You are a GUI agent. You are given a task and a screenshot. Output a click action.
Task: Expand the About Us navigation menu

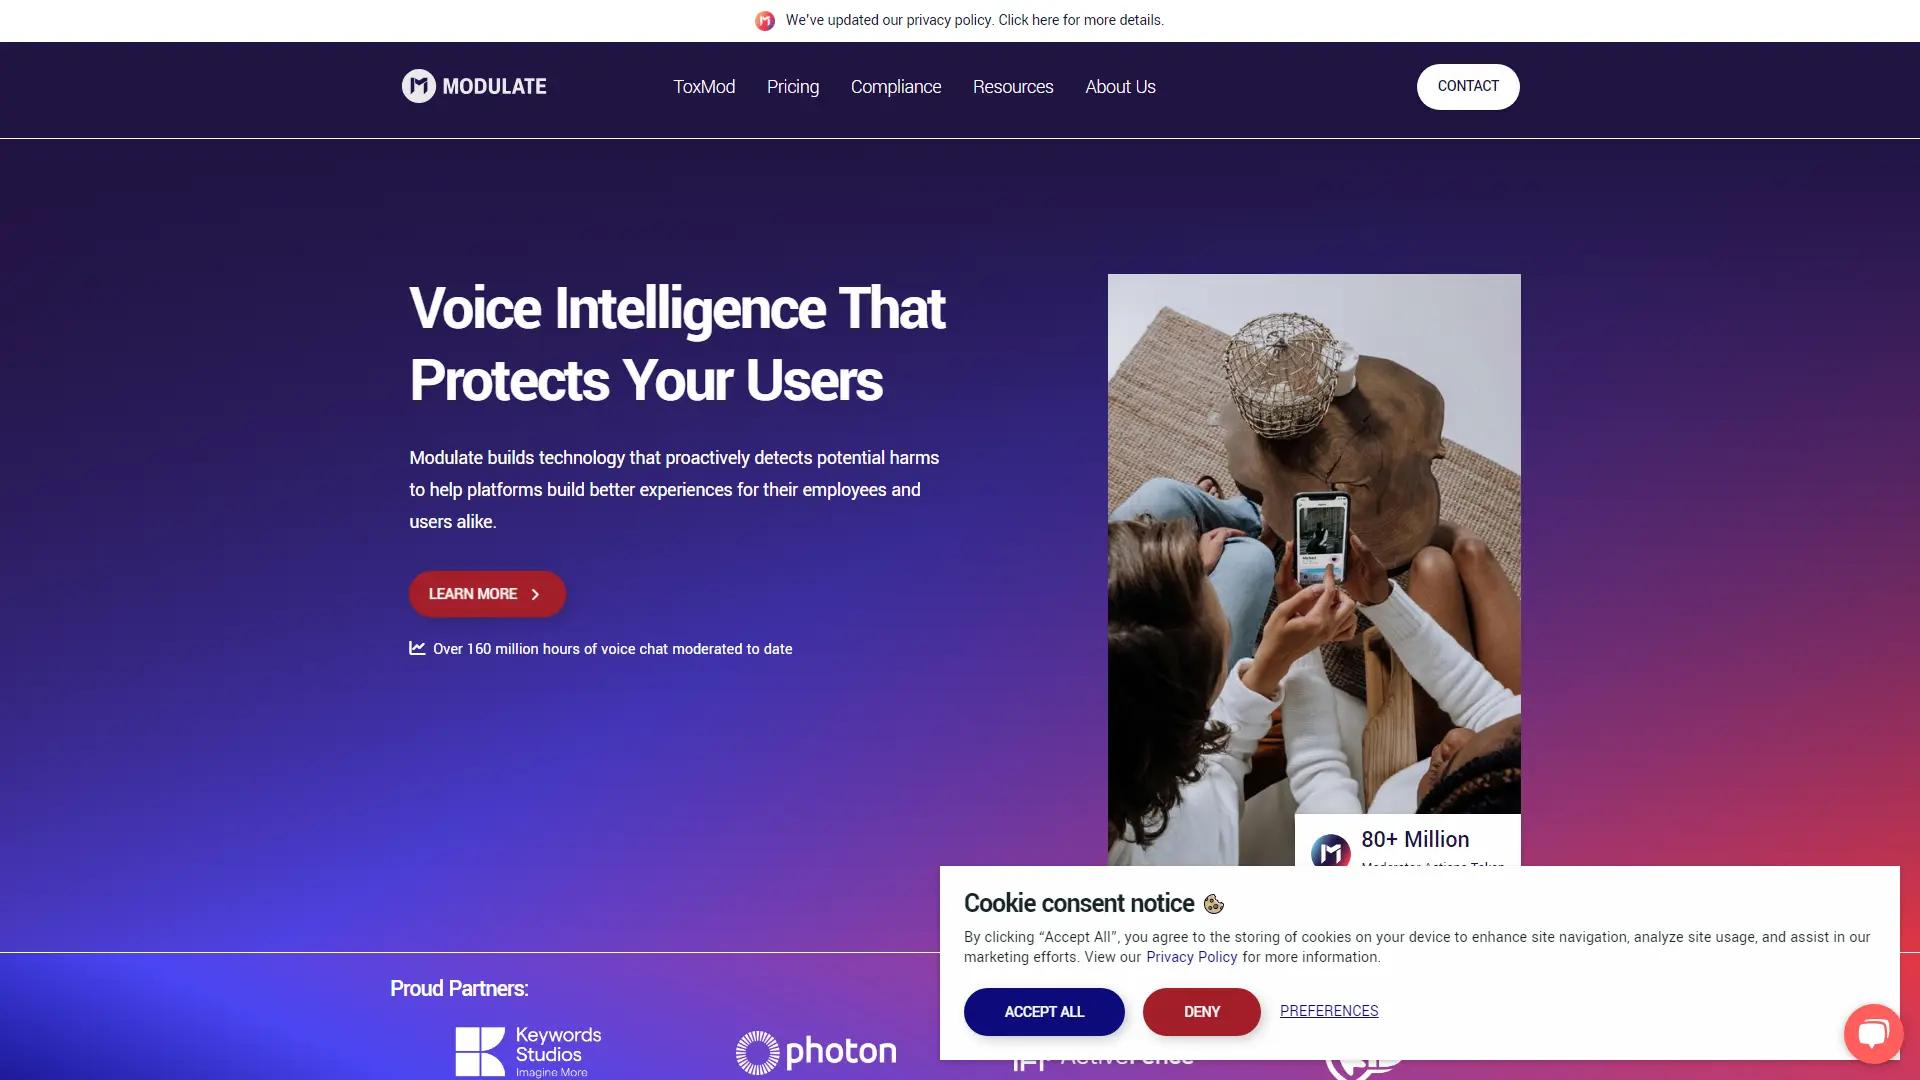[x=1120, y=87]
